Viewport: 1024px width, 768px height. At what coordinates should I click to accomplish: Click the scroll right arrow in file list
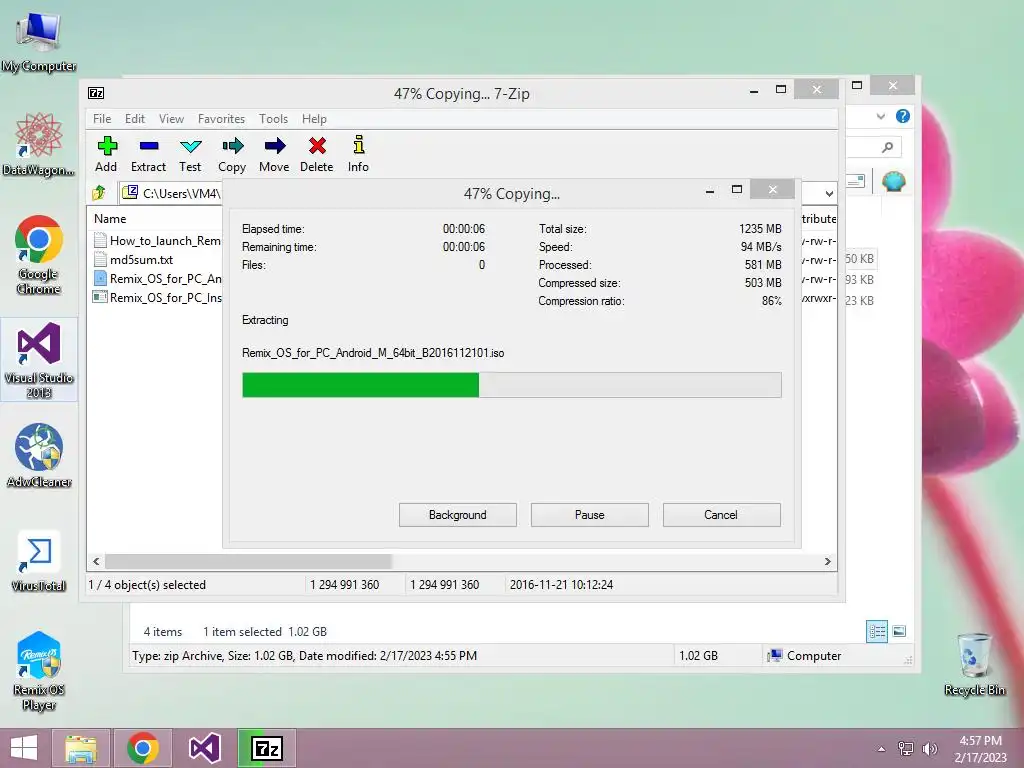[x=827, y=561]
